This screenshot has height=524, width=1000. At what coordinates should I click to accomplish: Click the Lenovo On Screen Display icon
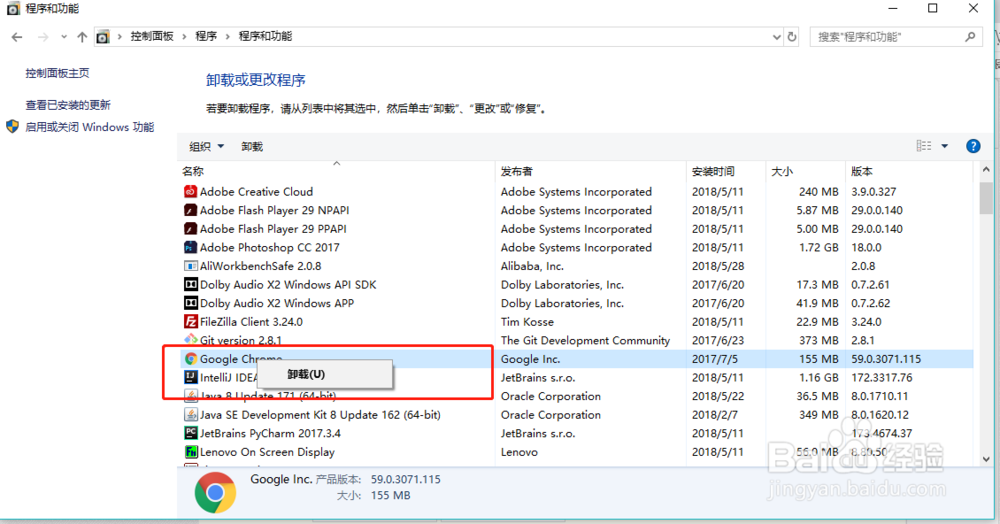tap(190, 451)
